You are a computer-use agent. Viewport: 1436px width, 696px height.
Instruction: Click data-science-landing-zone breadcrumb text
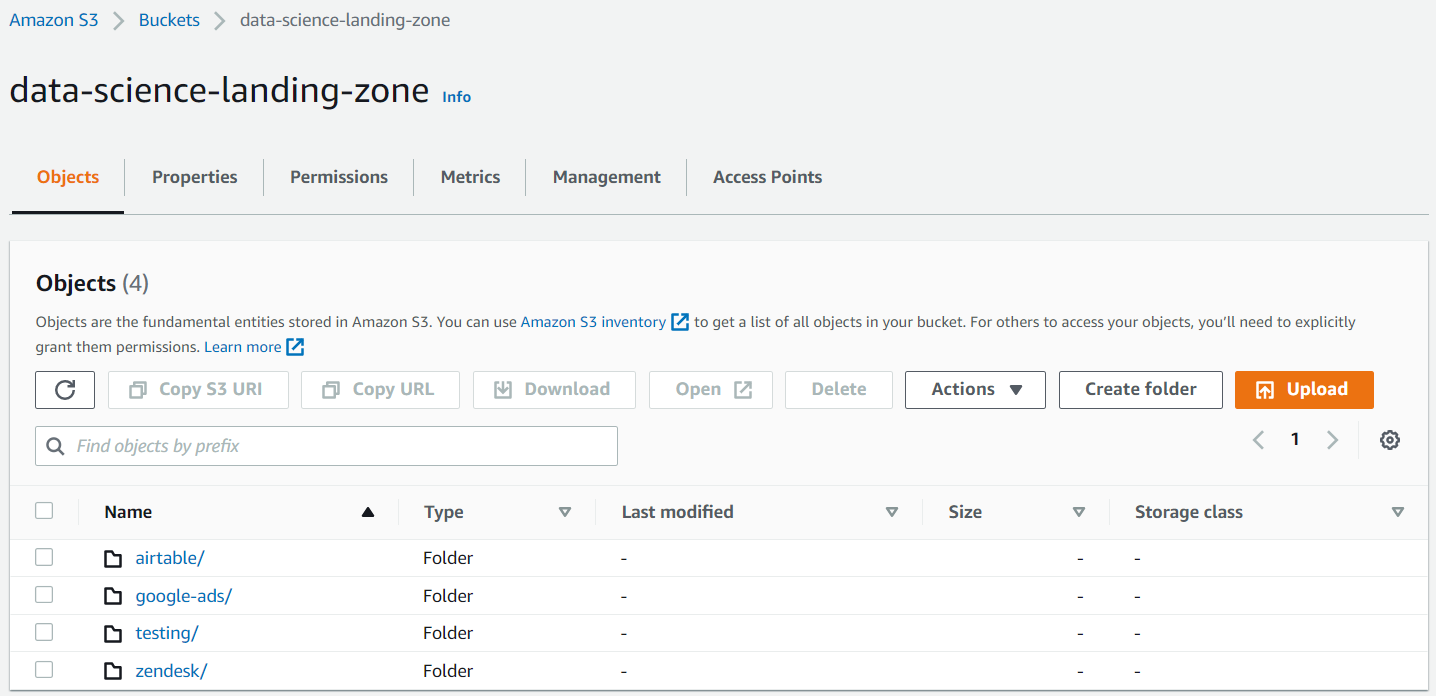pos(345,20)
